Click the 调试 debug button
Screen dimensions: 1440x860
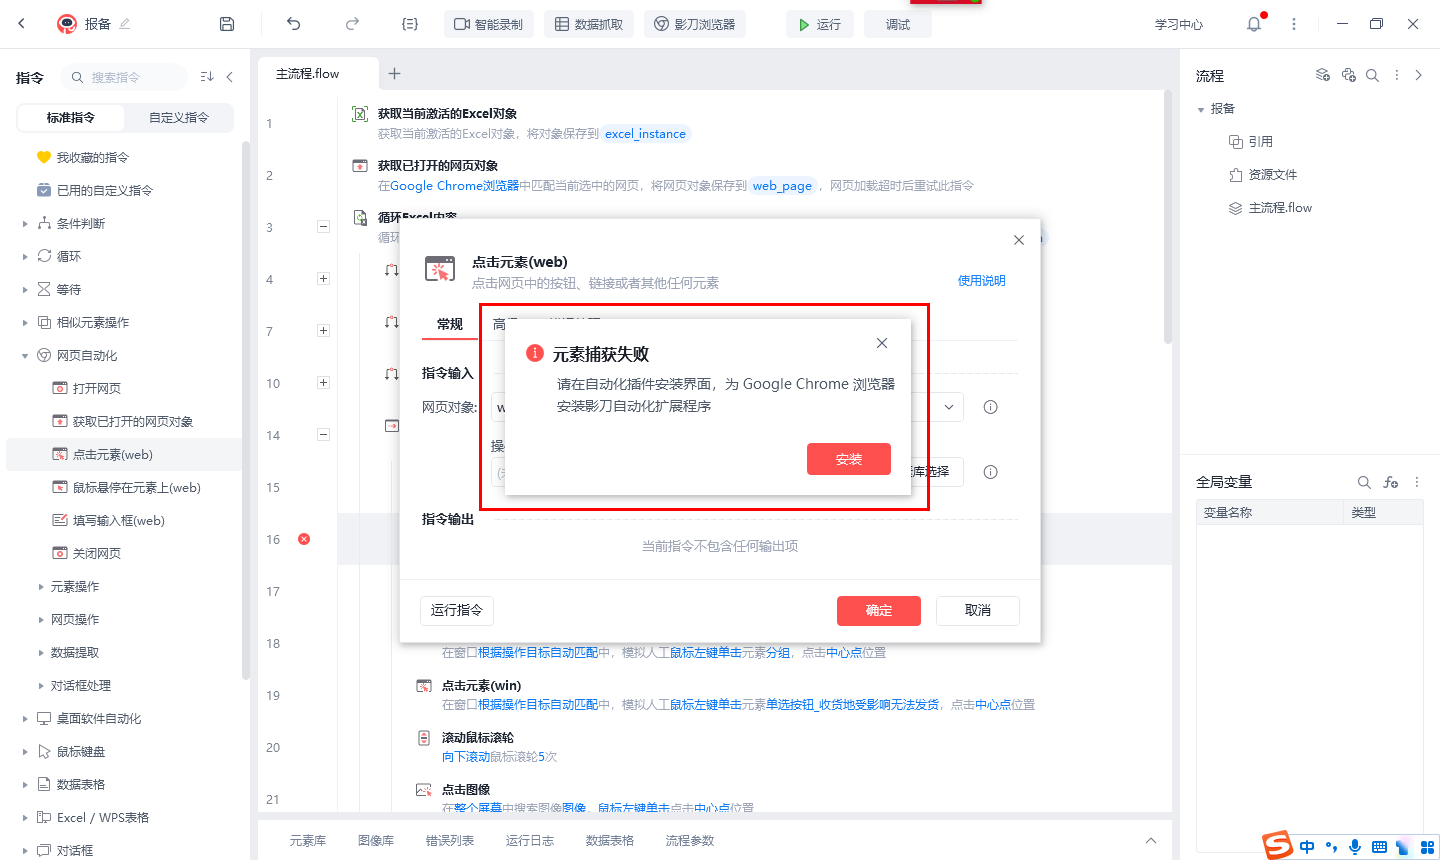[898, 24]
